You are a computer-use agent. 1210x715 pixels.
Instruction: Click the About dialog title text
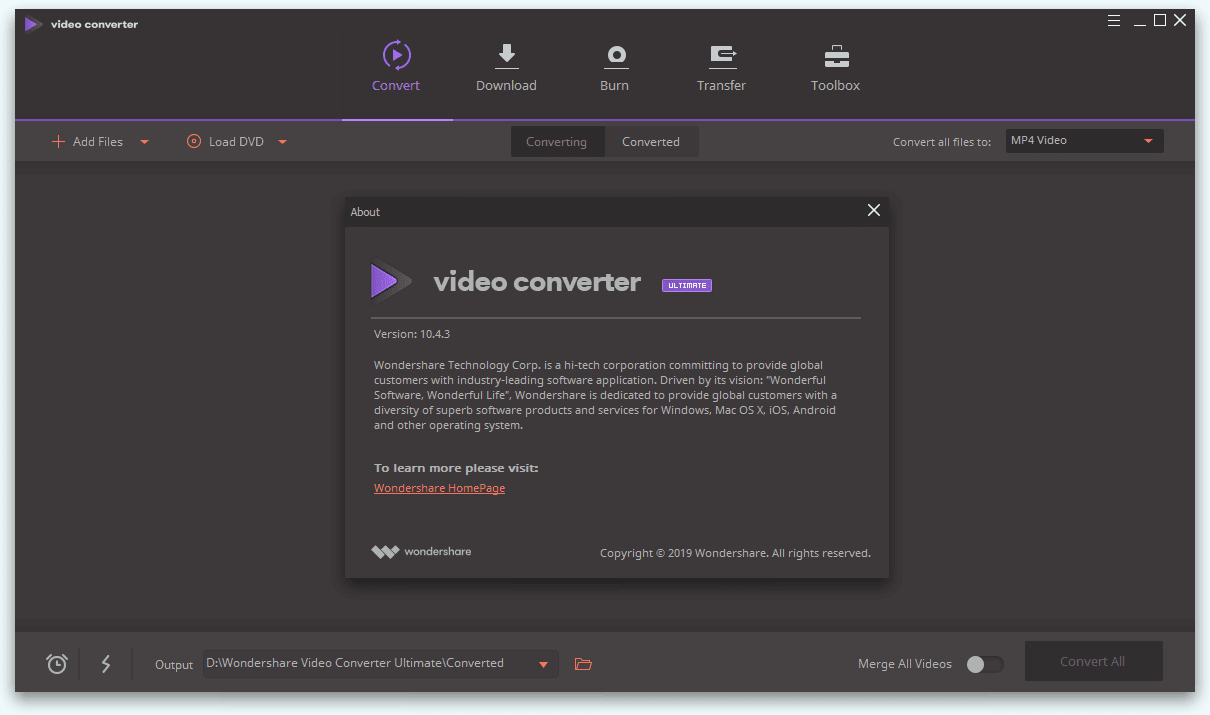coord(365,212)
